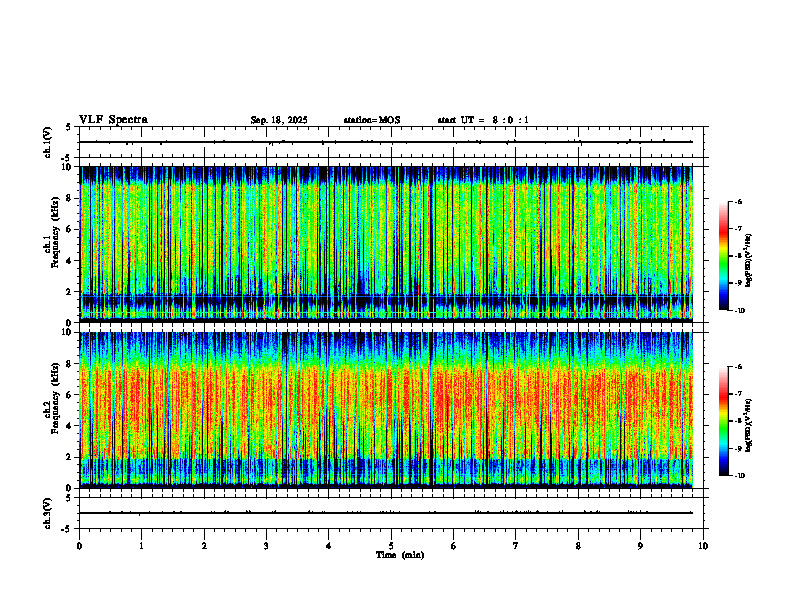Click the "station=MOS" header label

[372, 120]
